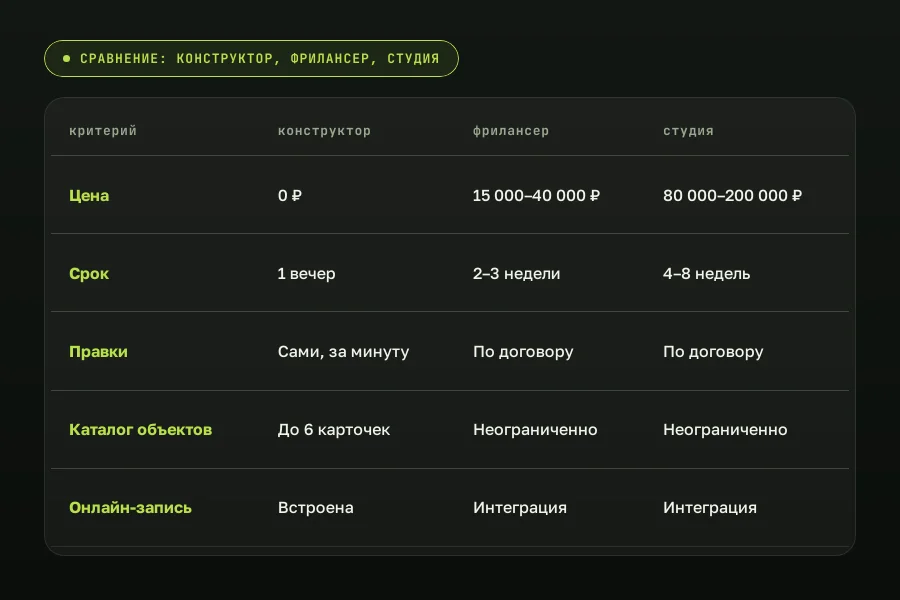Click the 'Каталог объектов' row label

point(141,430)
